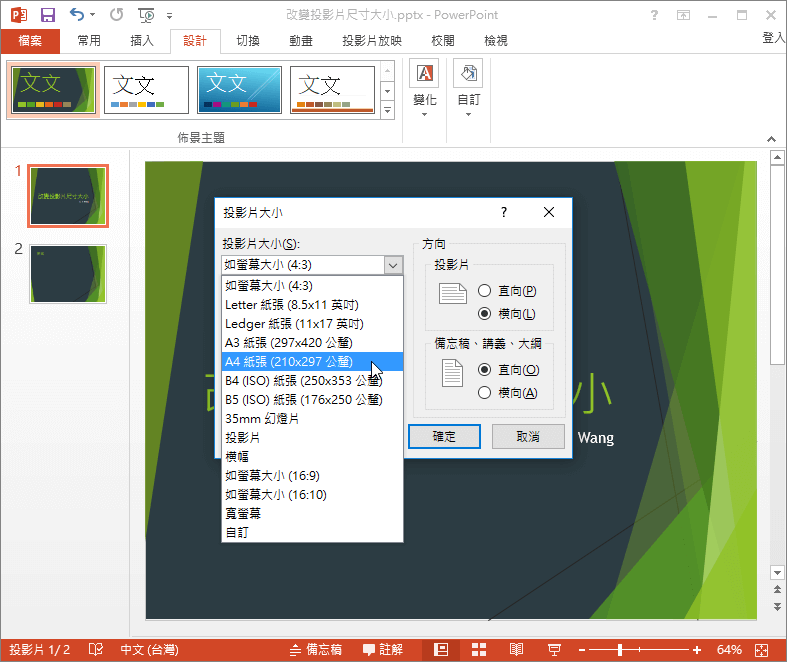
Task: Click the Undo arrow icon
Action: pyautogui.click(x=78, y=15)
